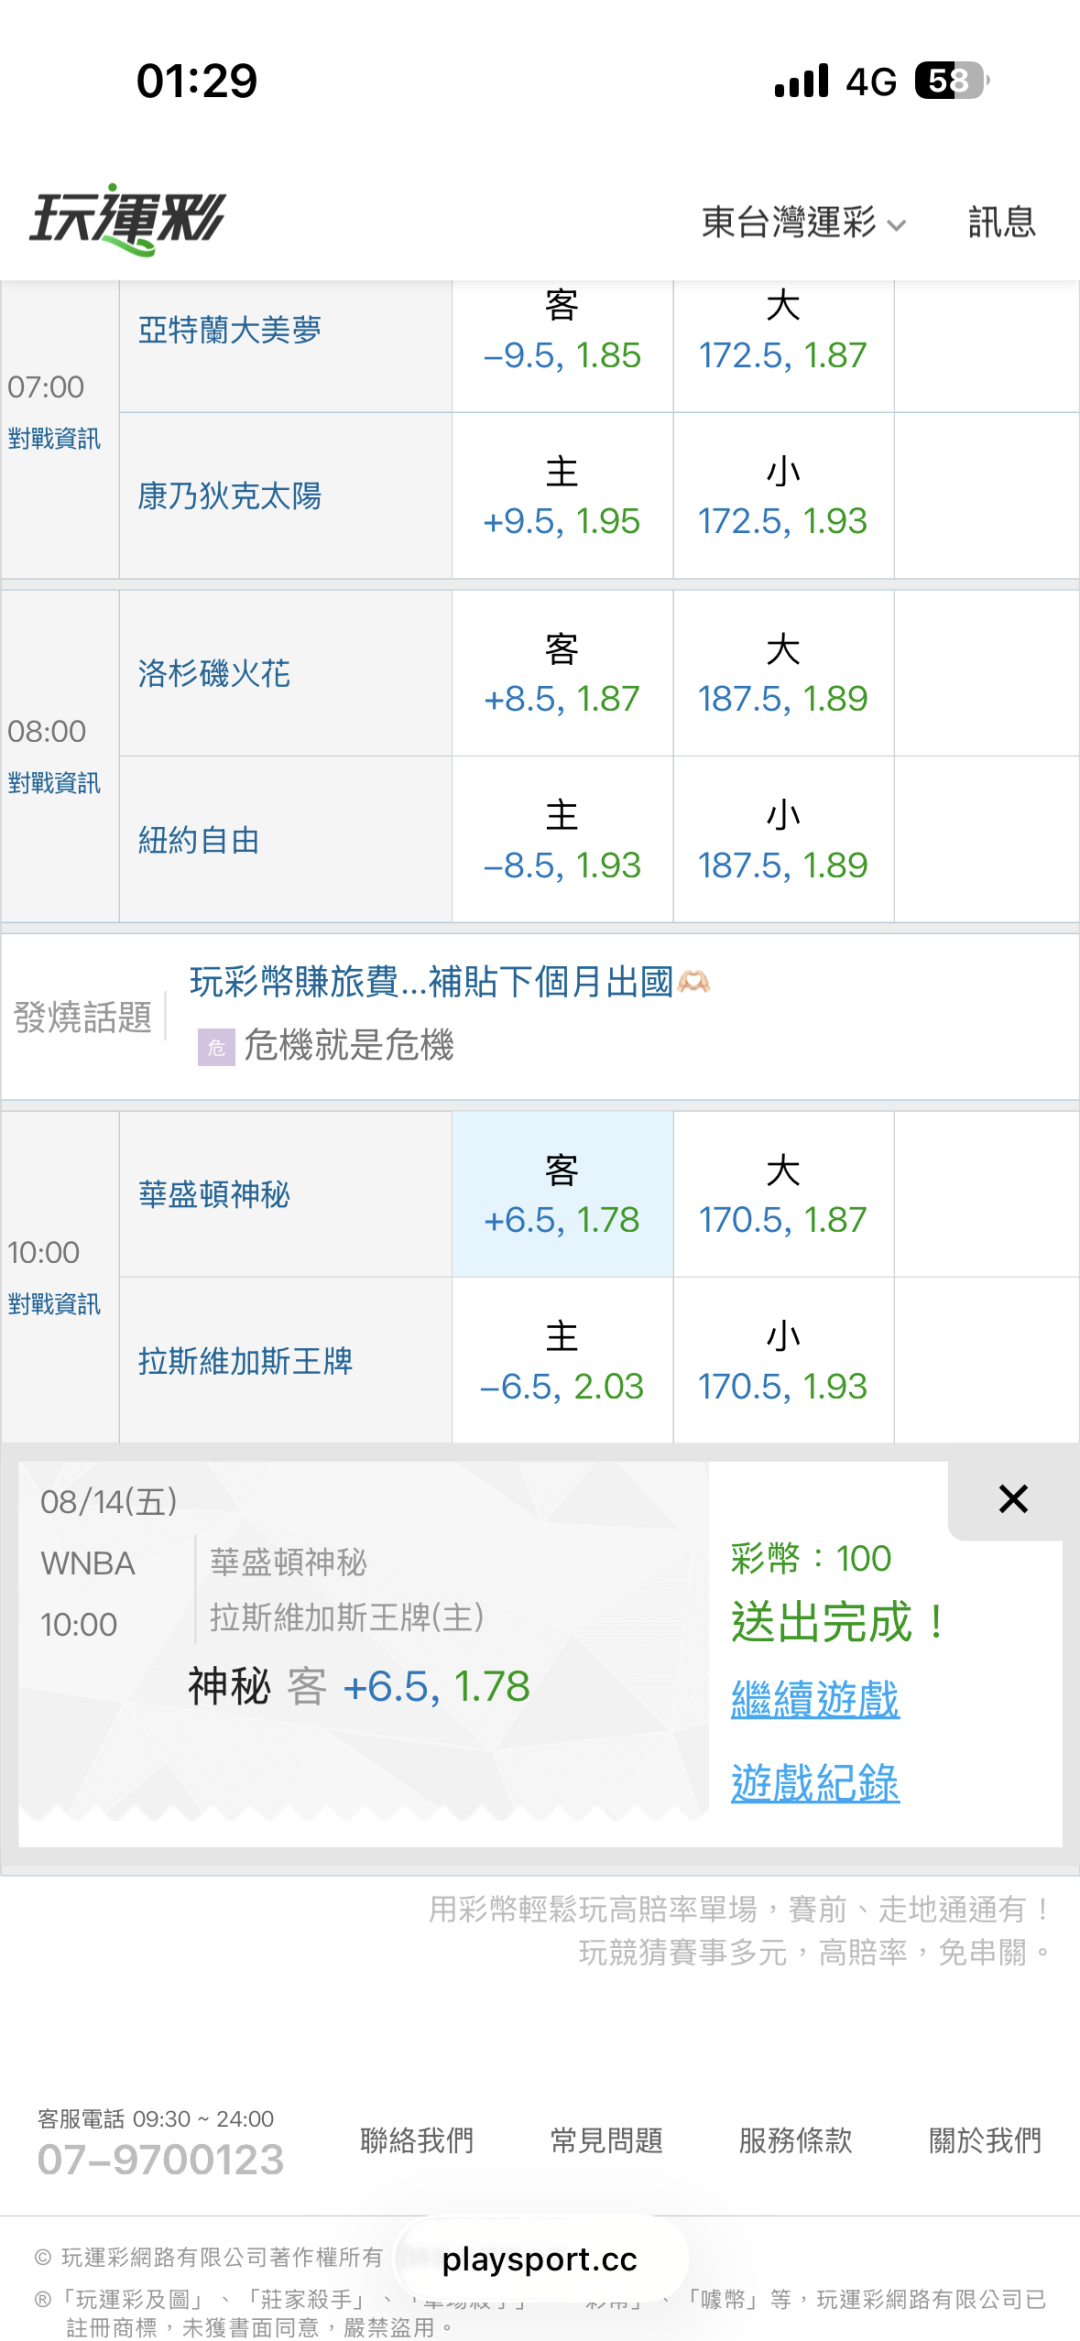Select 客 +6.5, 1.78 for 華盛頓神秘

pos(562,1194)
